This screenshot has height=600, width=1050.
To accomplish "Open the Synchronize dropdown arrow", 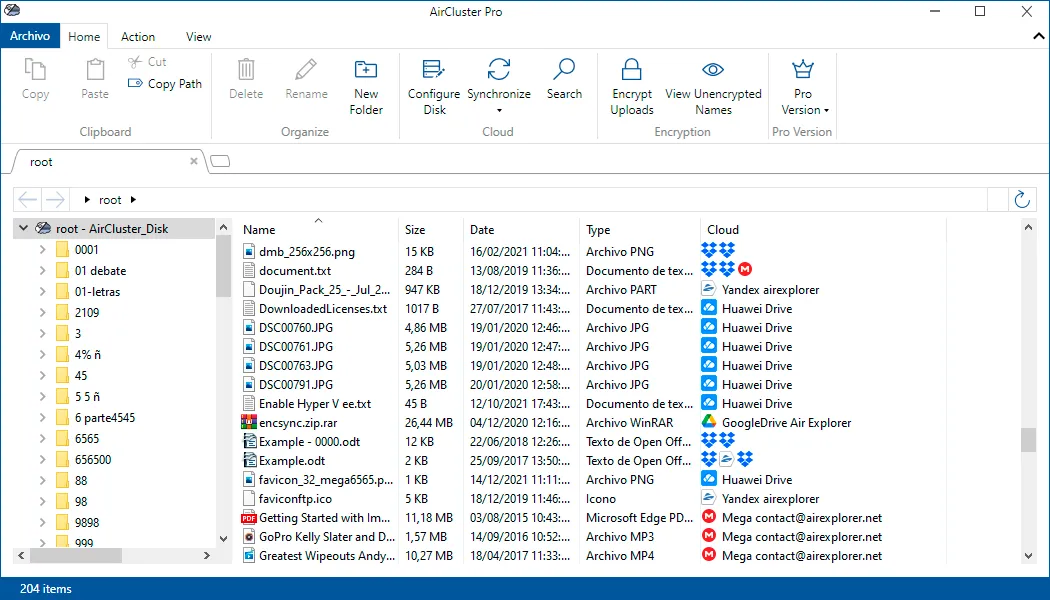I will (x=499, y=110).
